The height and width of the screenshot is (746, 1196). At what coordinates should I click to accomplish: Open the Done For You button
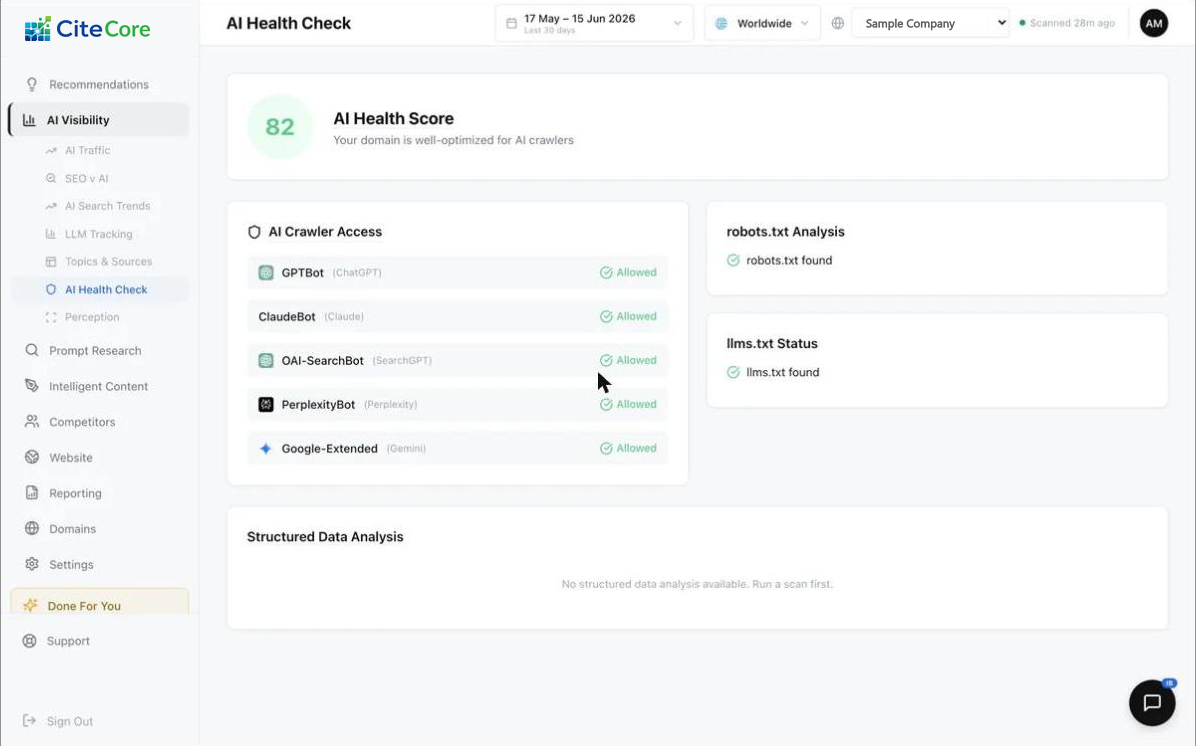(x=99, y=603)
